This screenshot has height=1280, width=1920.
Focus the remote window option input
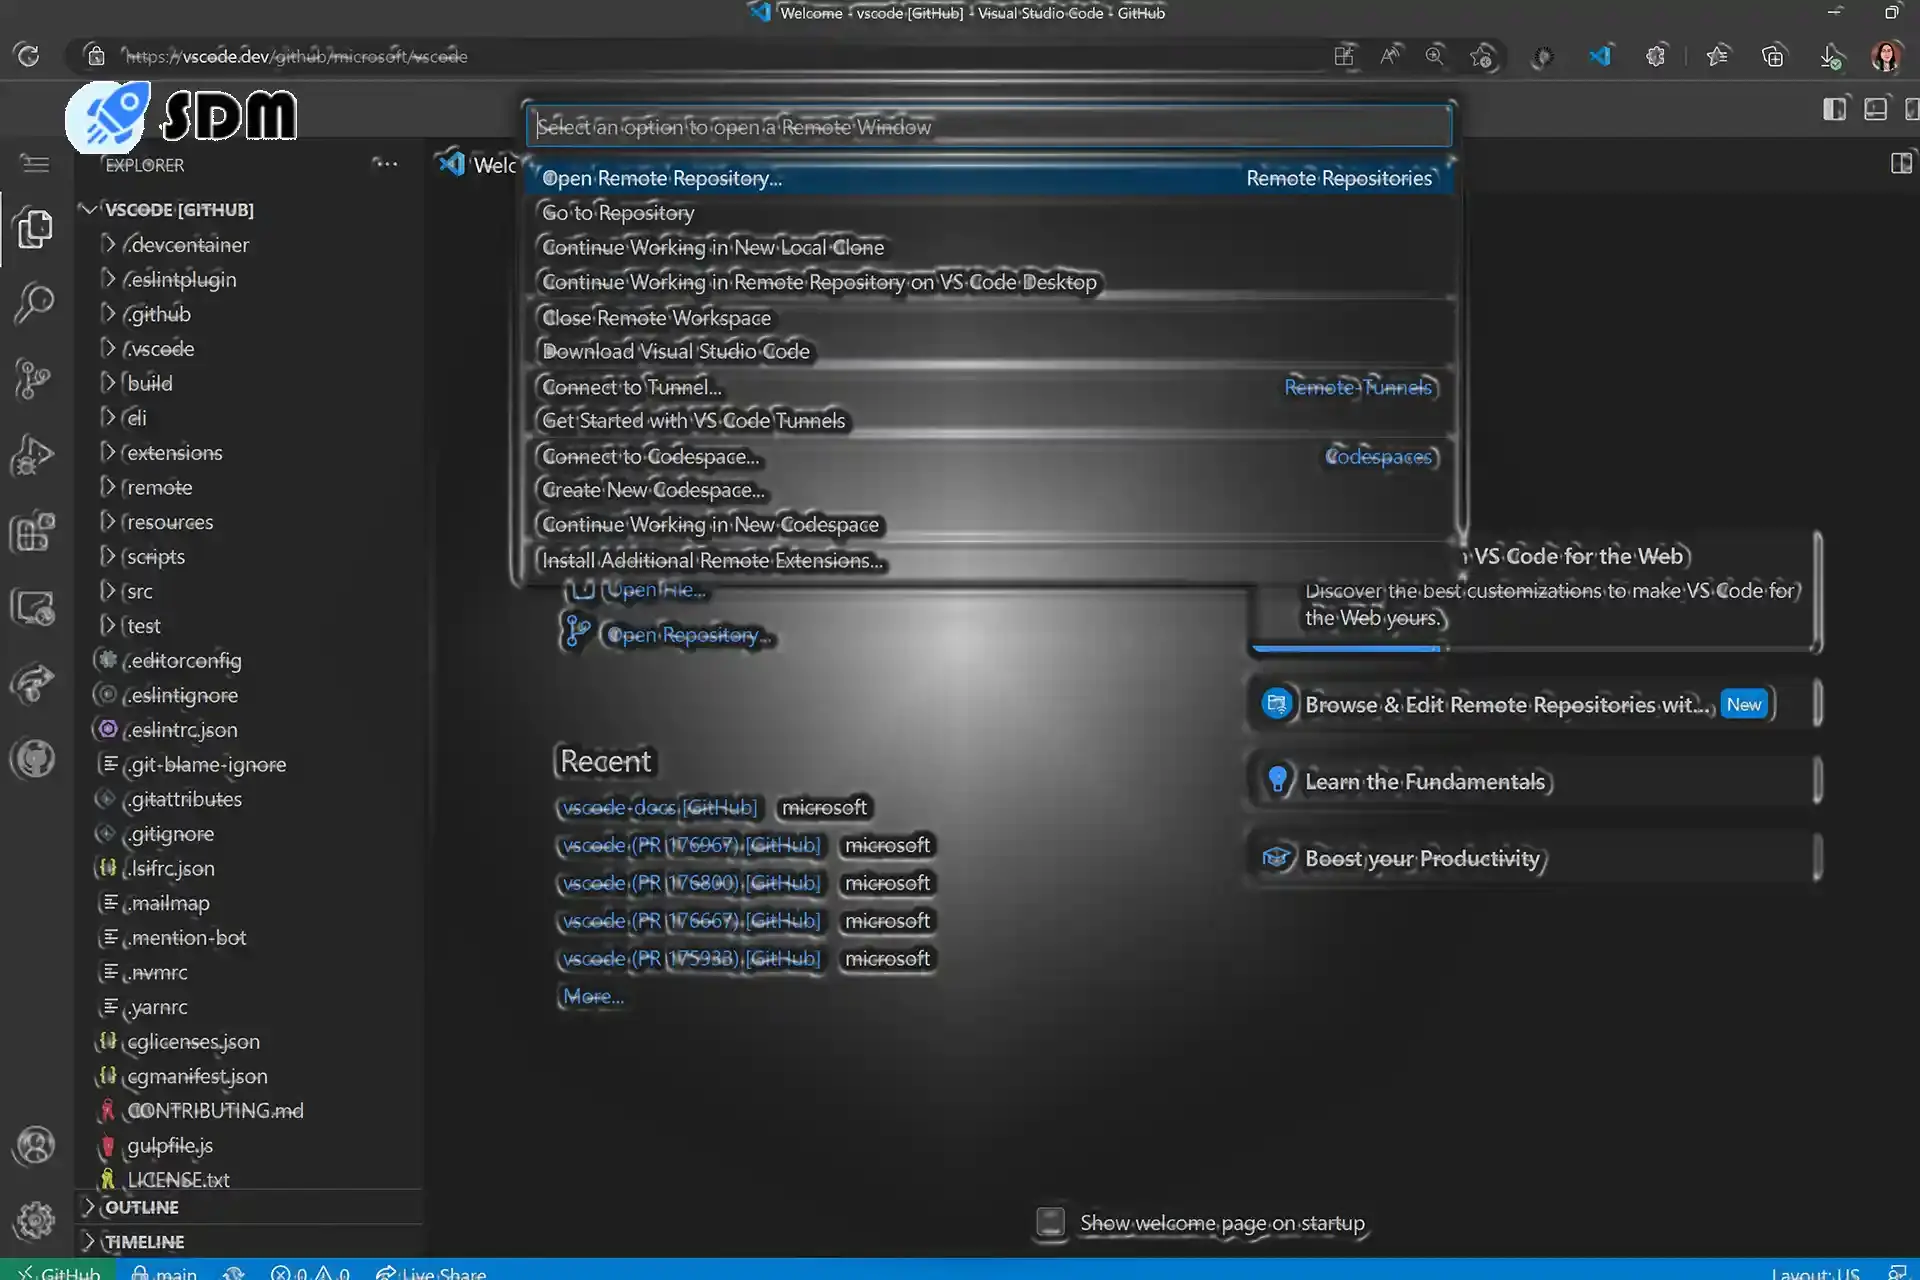point(990,126)
